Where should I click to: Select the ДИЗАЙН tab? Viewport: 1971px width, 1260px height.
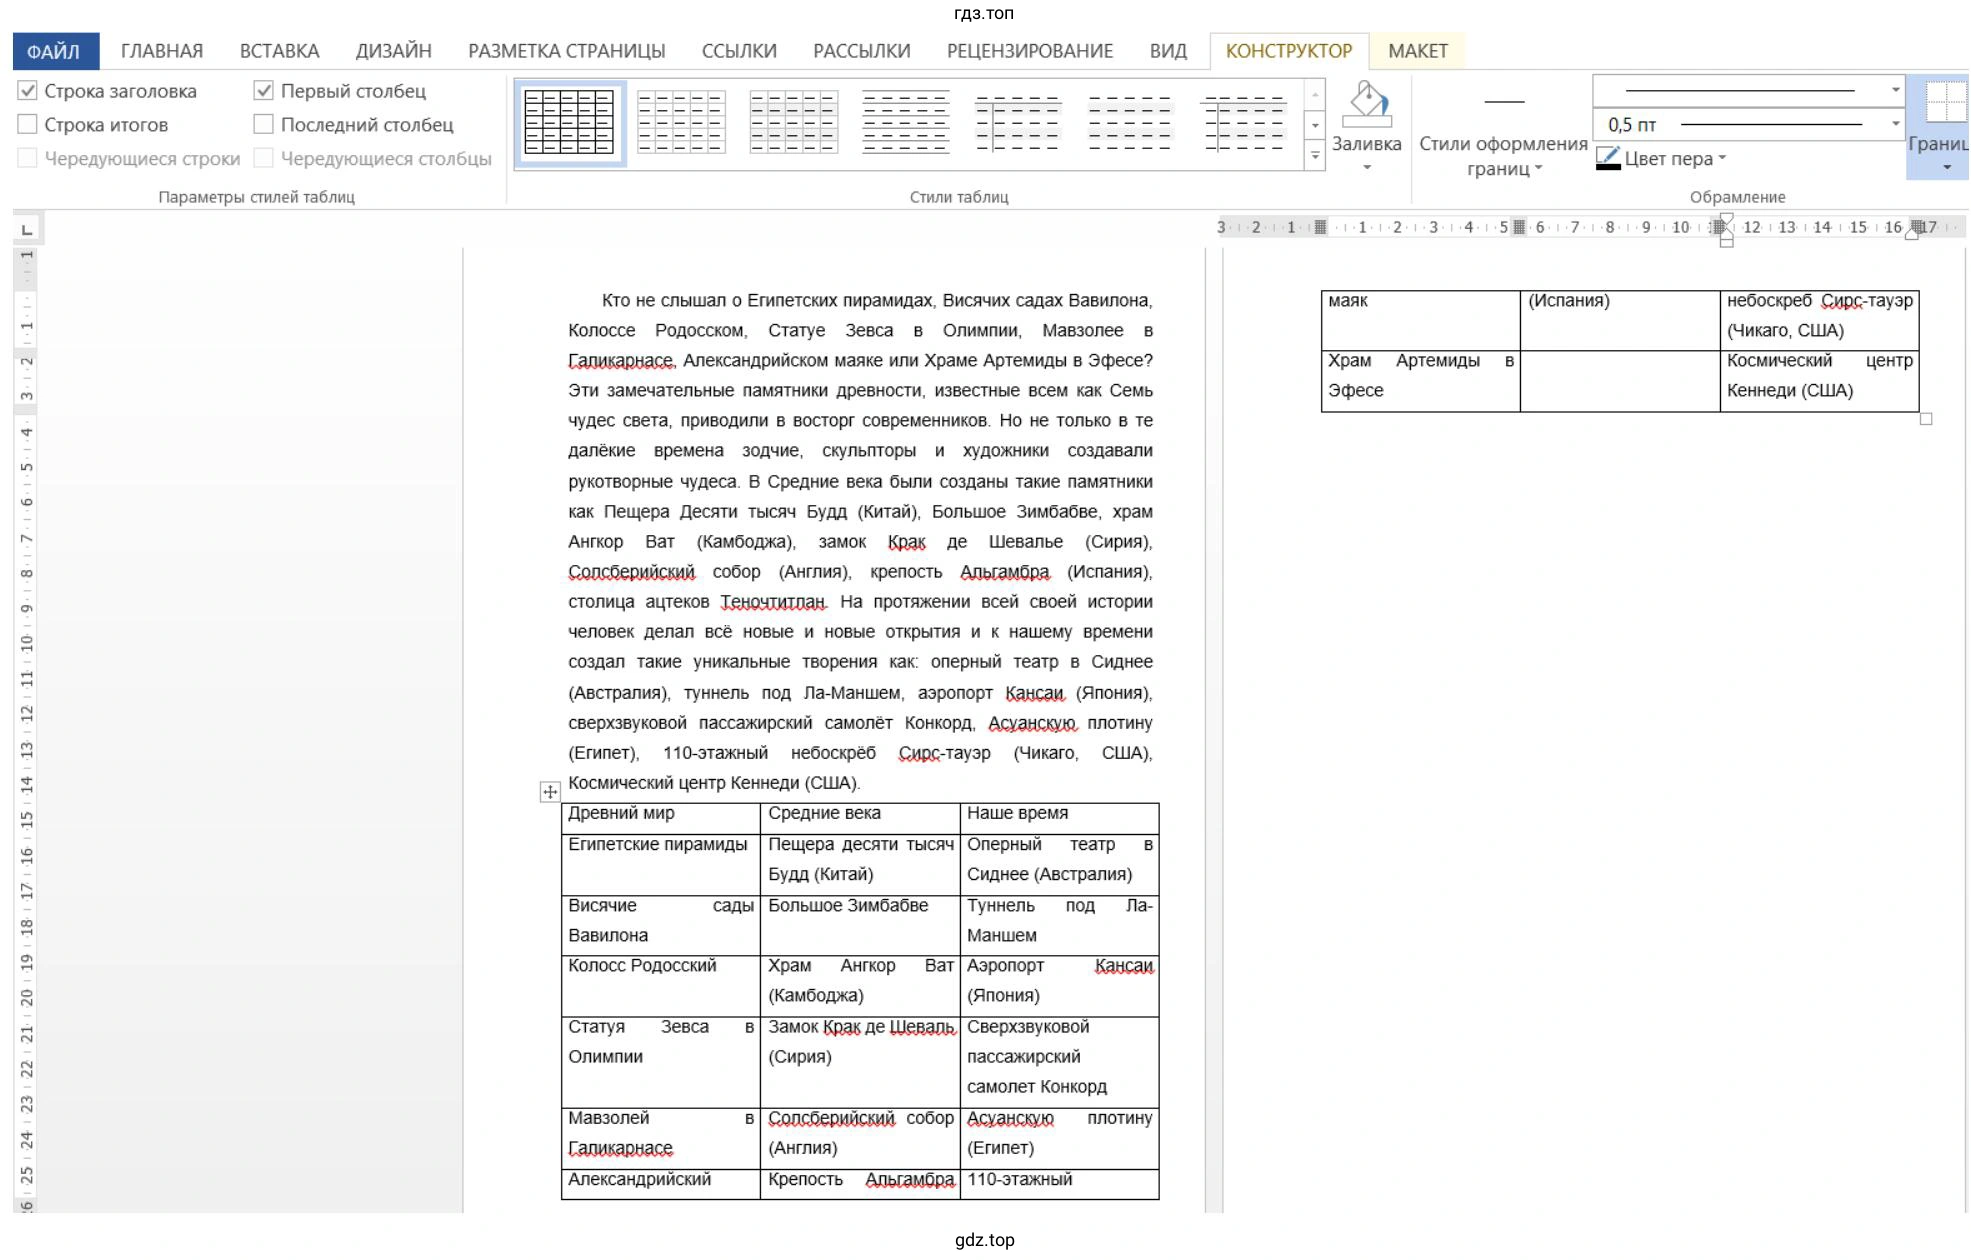tap(393, 51)
